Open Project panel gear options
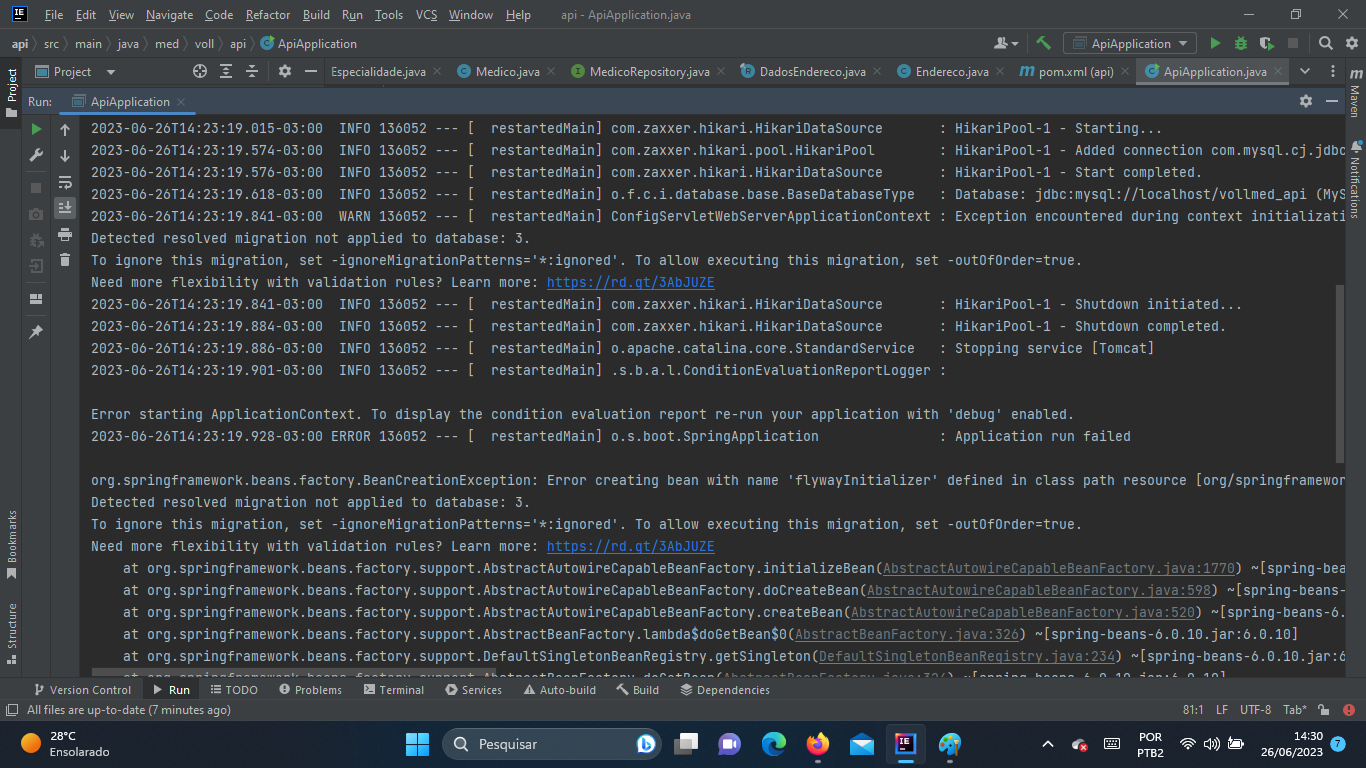This screenshot has width=1366, height=768. pos(285,71)
